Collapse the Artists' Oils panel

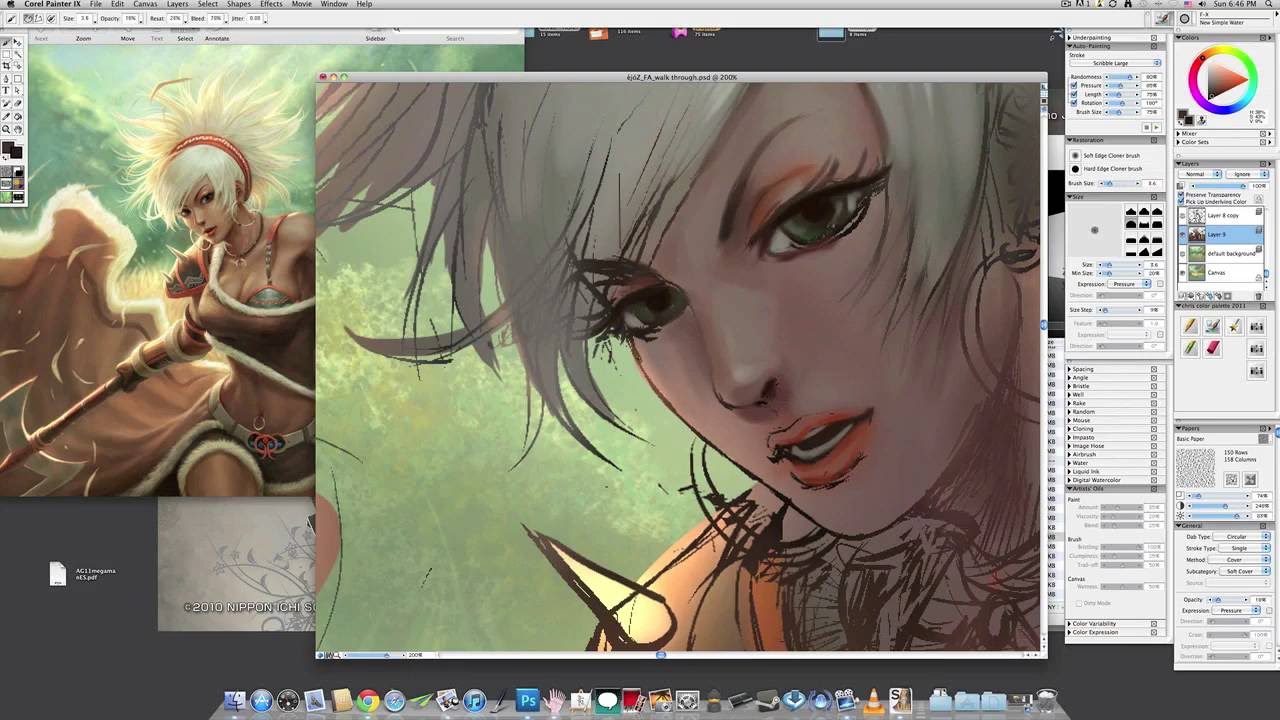pyautogui.click(x=1069, y=489)
